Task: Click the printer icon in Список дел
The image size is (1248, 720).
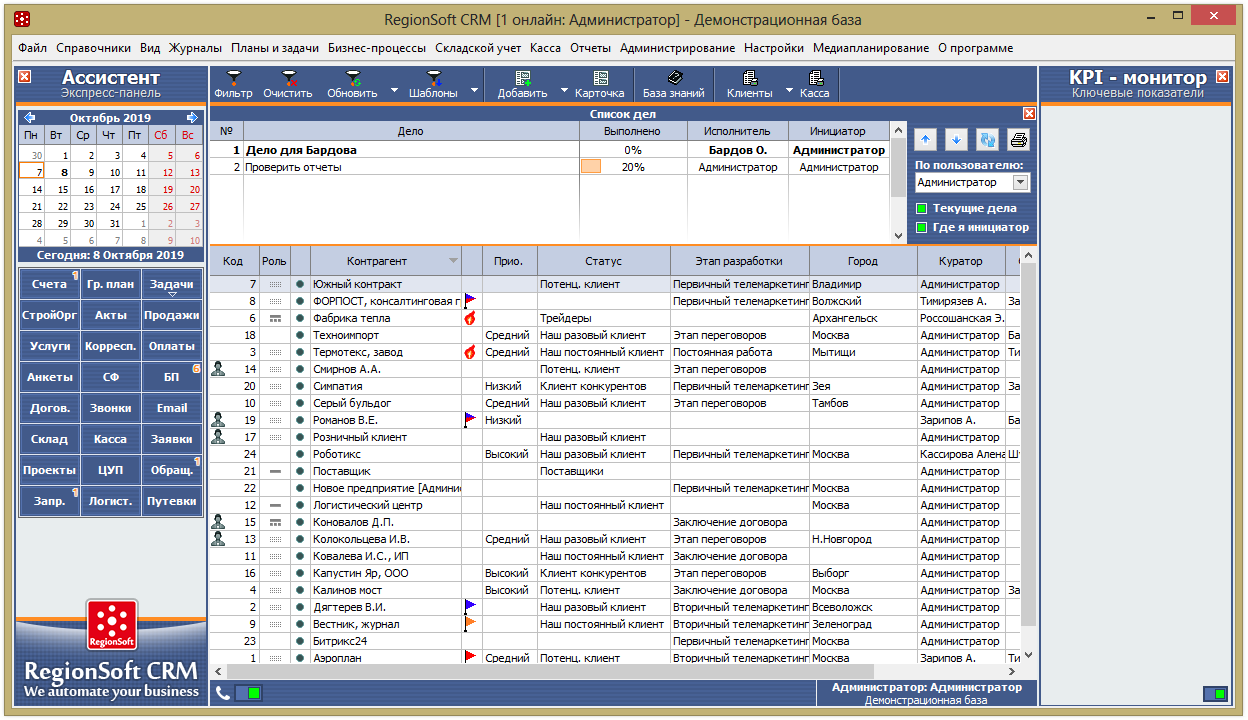Action: pyautogui.click(x=1018, y=140)
